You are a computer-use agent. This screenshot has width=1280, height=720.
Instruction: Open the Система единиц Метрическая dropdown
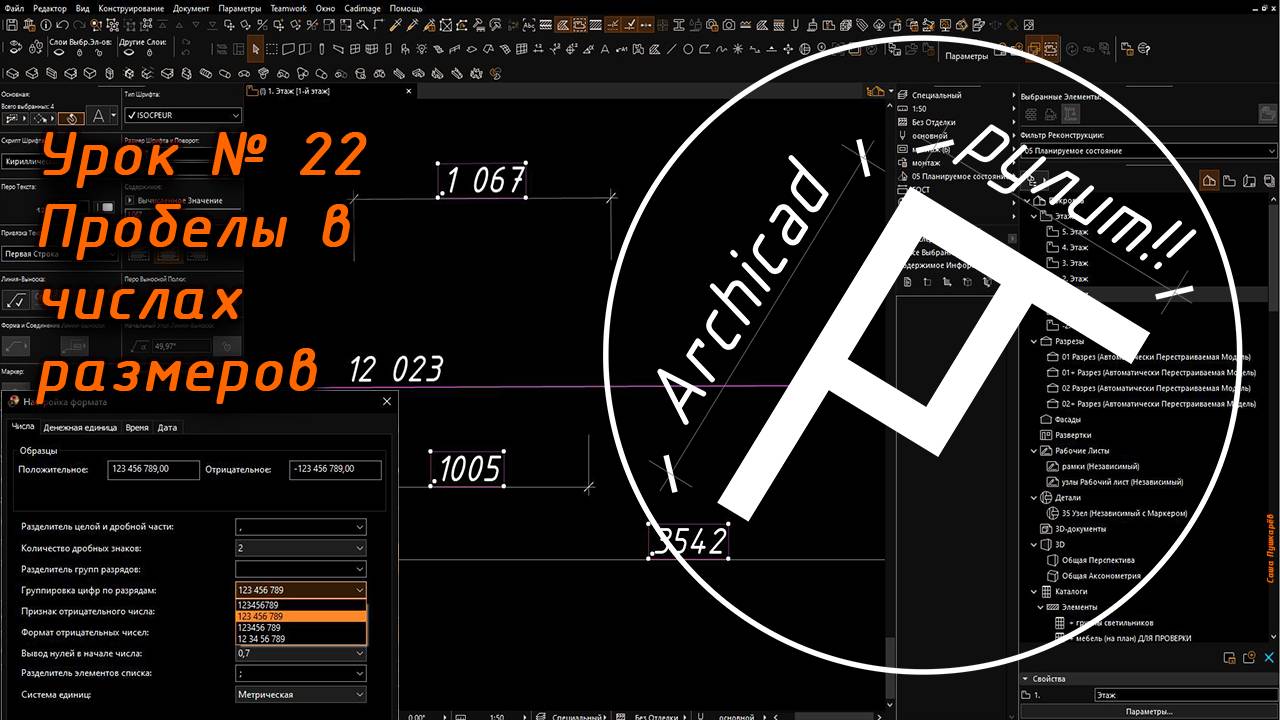[300, 694]
